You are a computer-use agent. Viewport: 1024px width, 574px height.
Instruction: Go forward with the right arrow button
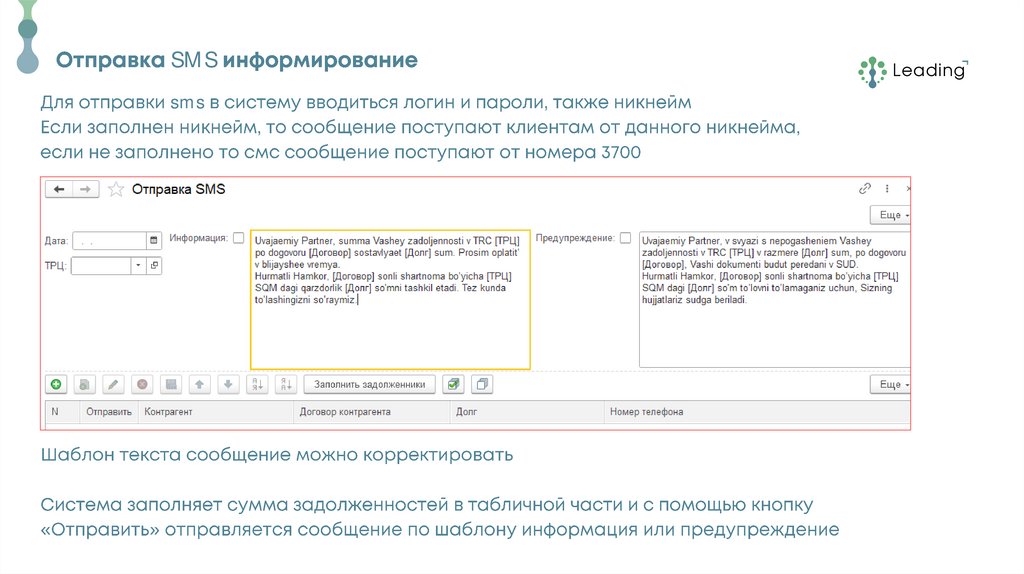[86, 189]
